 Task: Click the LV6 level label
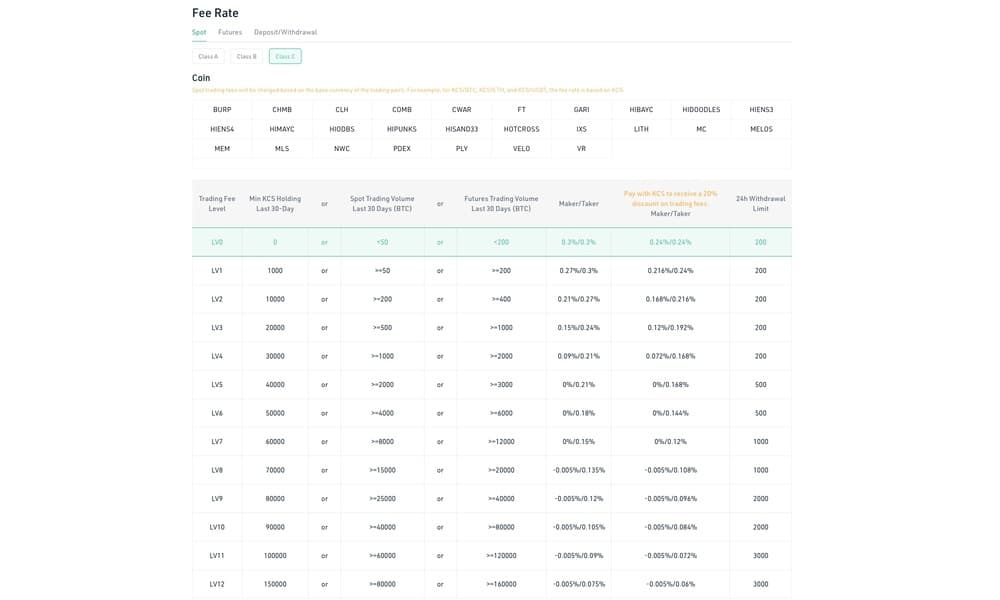pos(217,413)
